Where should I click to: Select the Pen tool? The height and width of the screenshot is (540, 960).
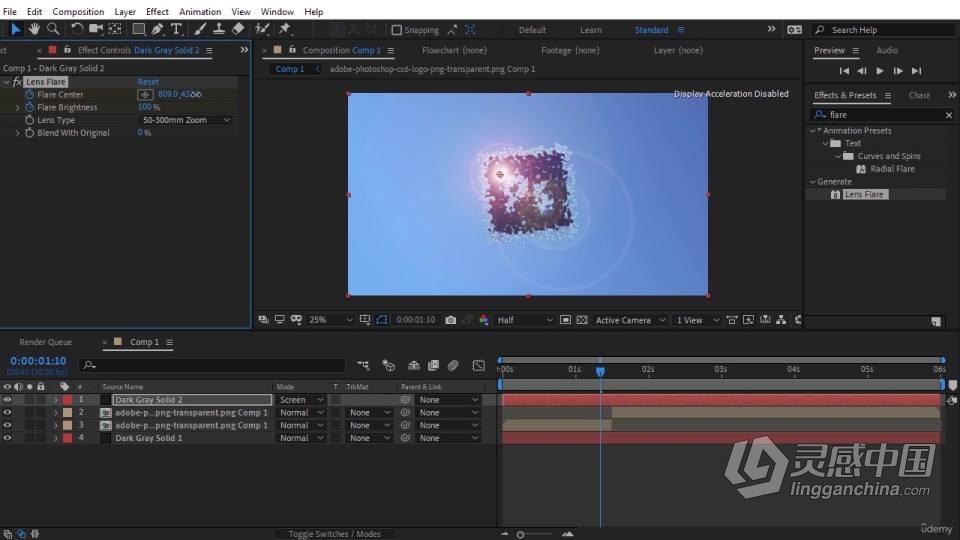point(157,29)
